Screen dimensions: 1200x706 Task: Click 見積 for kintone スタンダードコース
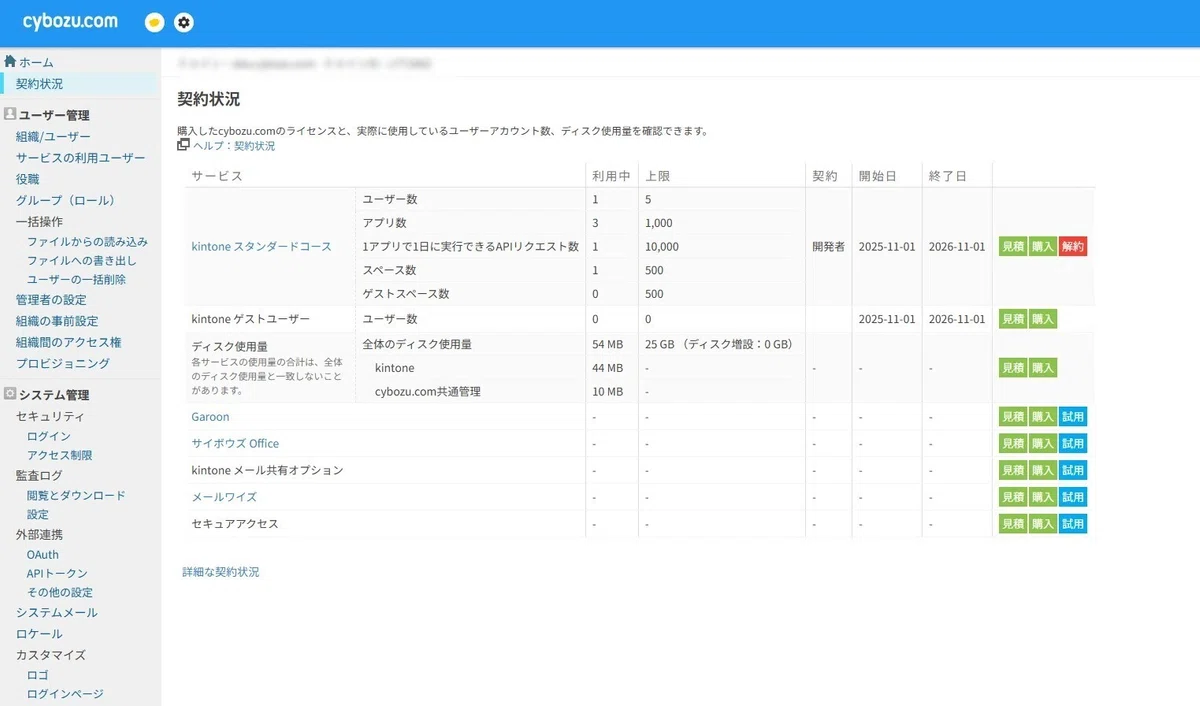pos(1013,246)
